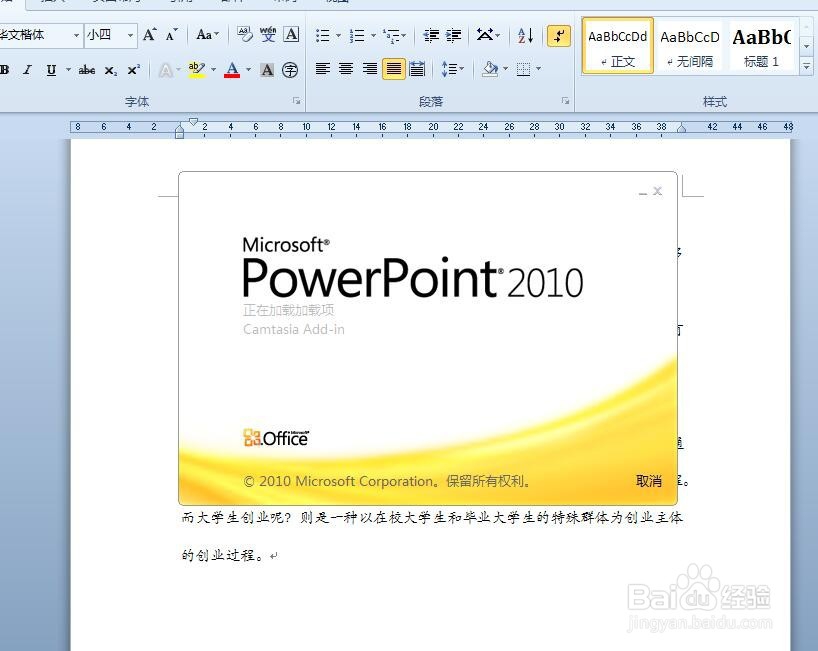Open the 段落 dialog launcher
The height and width of the screenshot is (651, 818).
pyautogui.click(x=566, y=101)
